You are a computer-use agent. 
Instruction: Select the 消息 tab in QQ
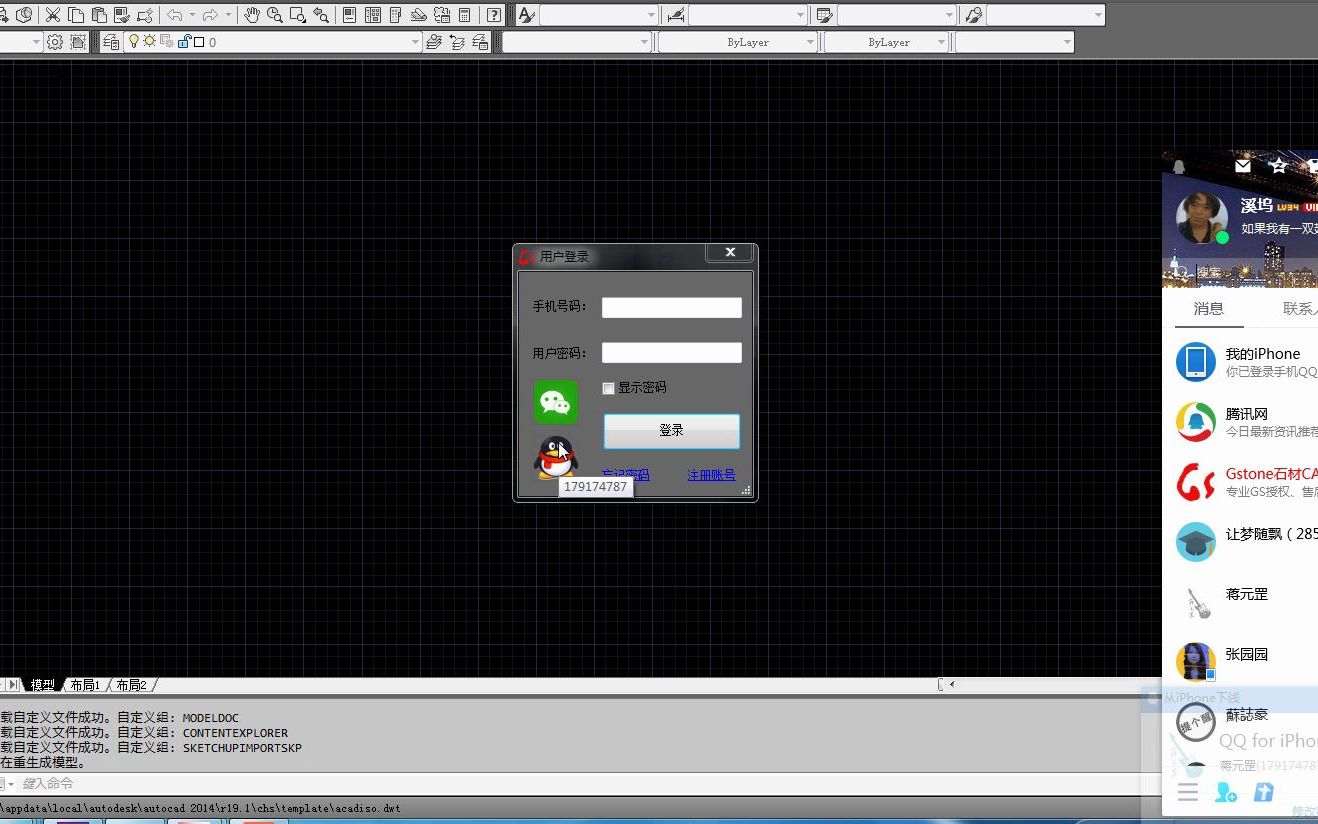(1209, 309)
